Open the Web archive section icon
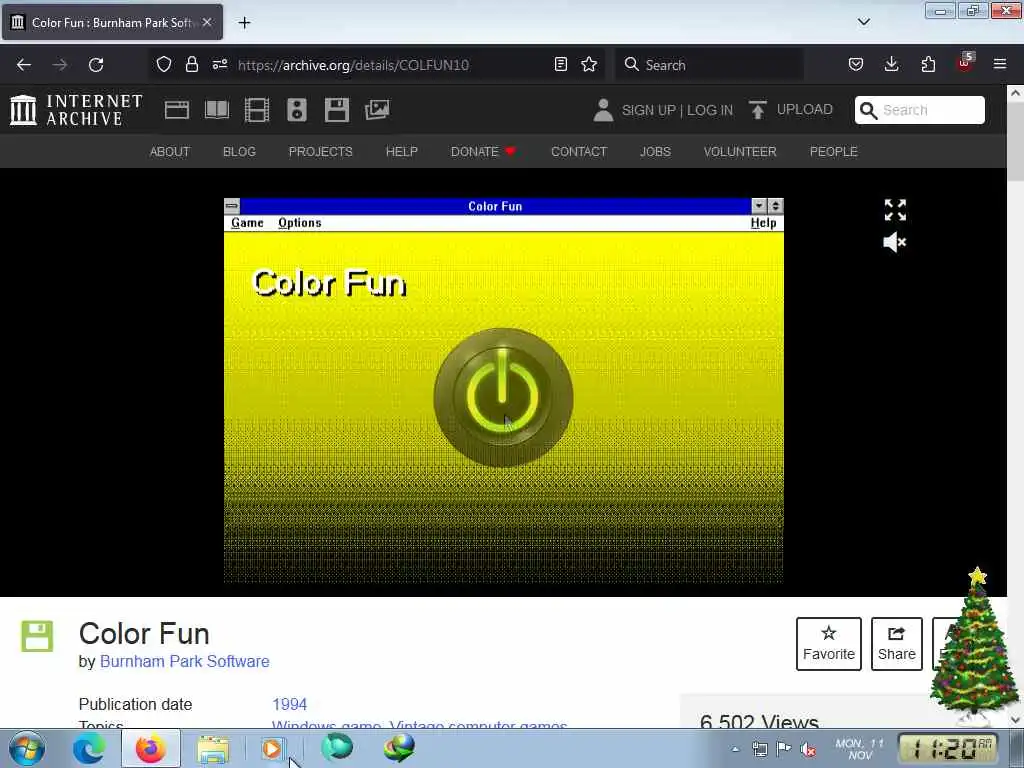This screenshot has height=768, width=1024. coord(176,110)
